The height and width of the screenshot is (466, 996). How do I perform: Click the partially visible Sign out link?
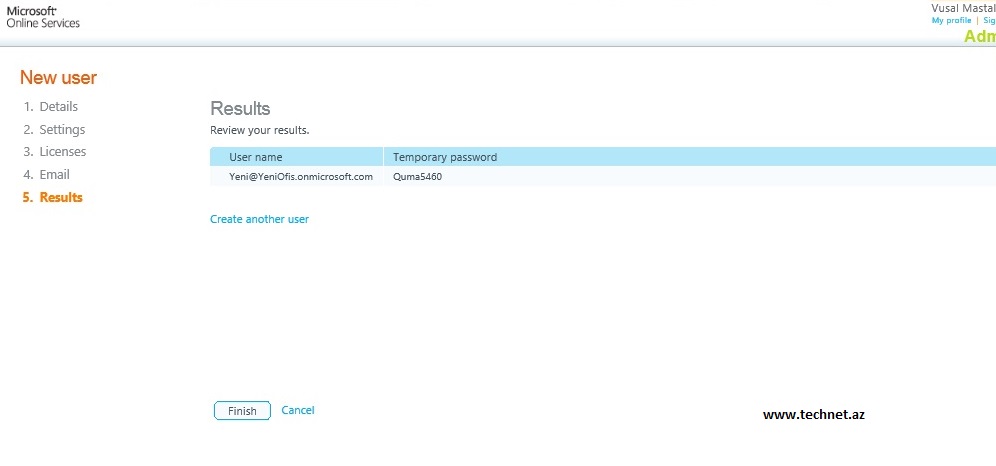[989, 20]
